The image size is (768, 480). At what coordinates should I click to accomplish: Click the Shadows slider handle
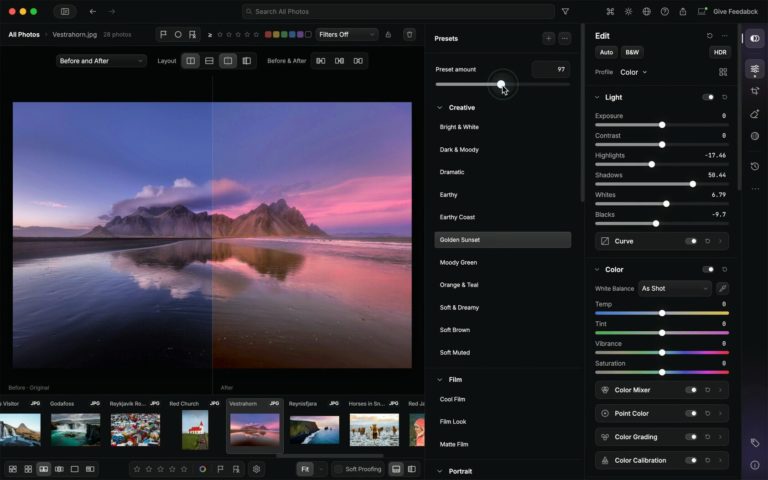click(693, 184)
